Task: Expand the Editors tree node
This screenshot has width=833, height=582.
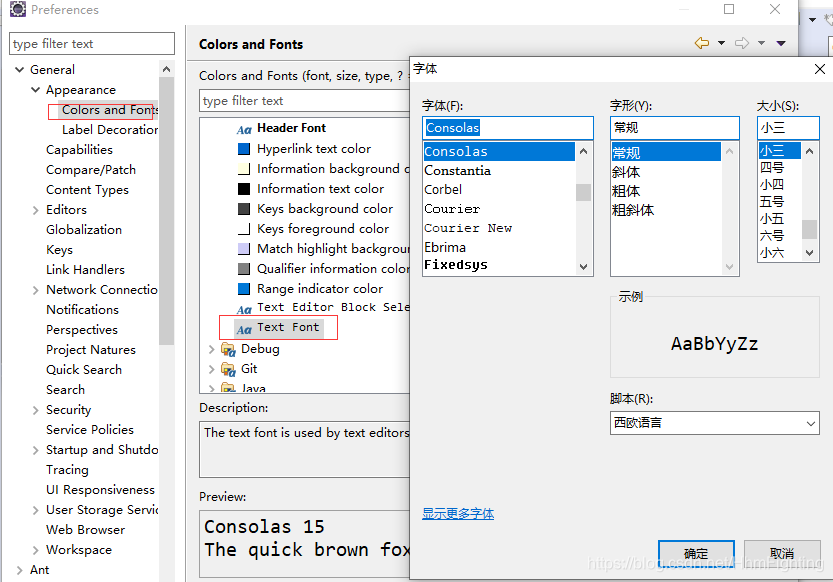Action: (36, 210)
